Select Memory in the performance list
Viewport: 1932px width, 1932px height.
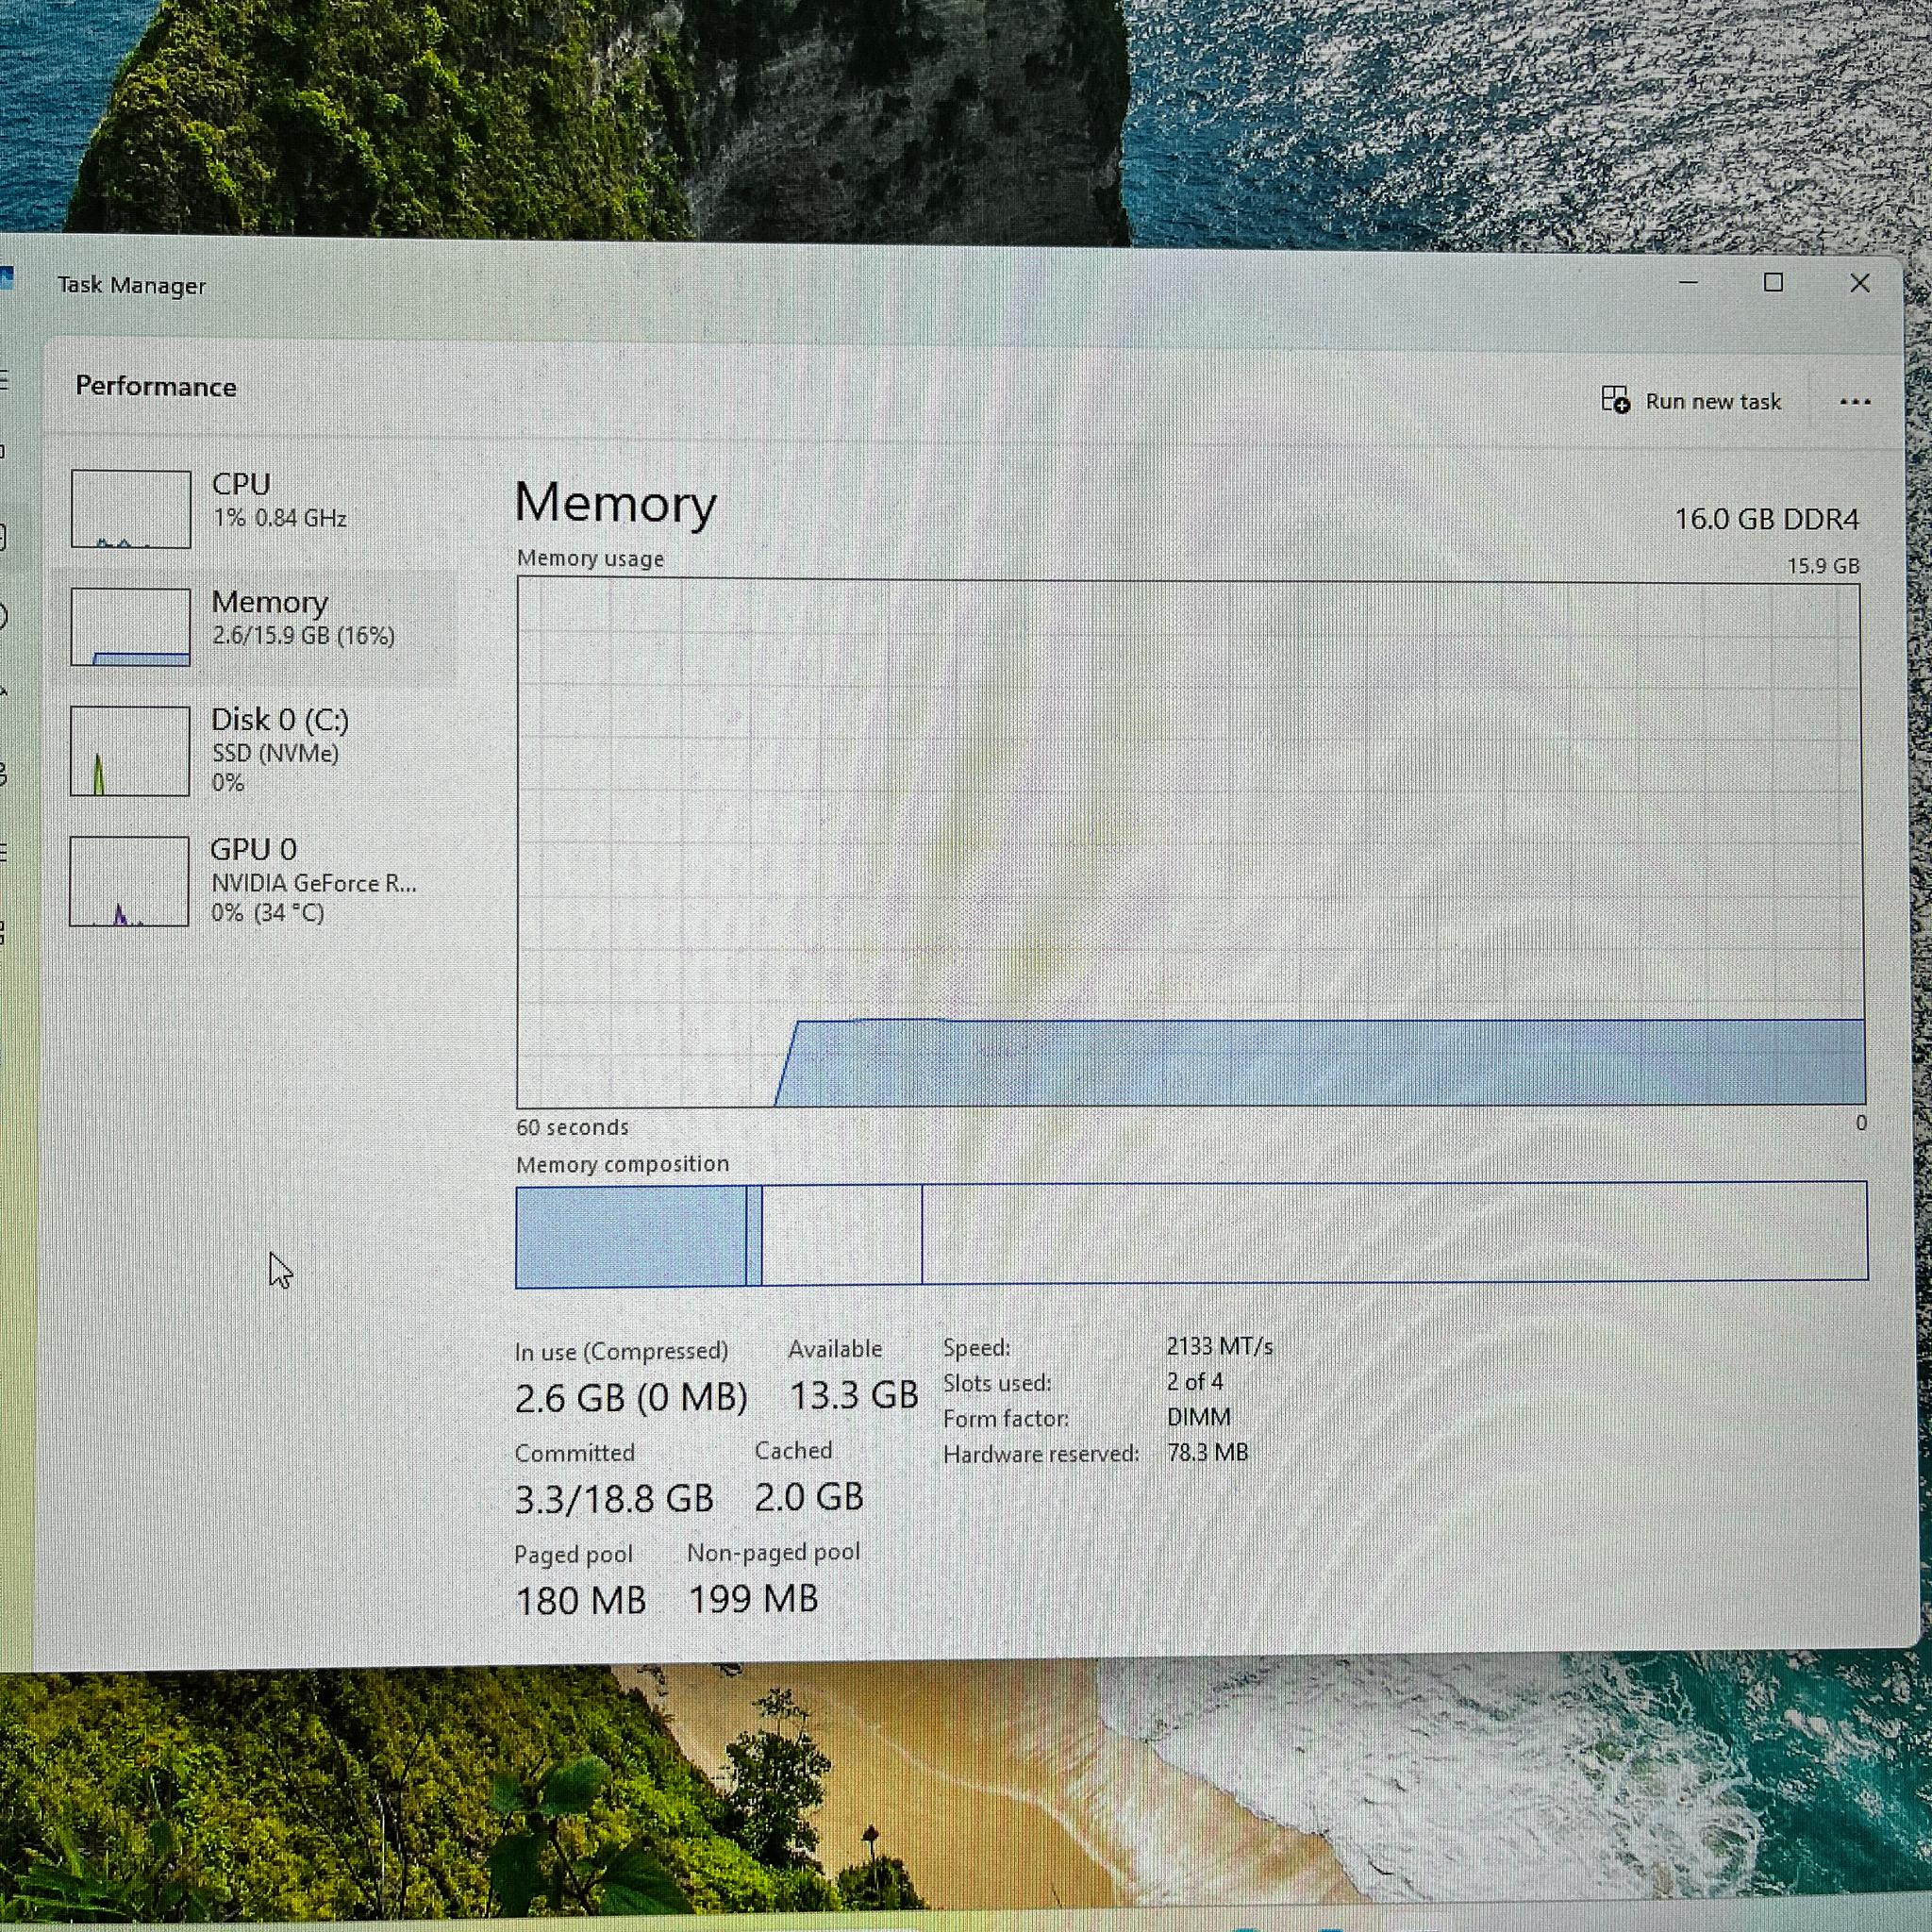tap(255, 627)
